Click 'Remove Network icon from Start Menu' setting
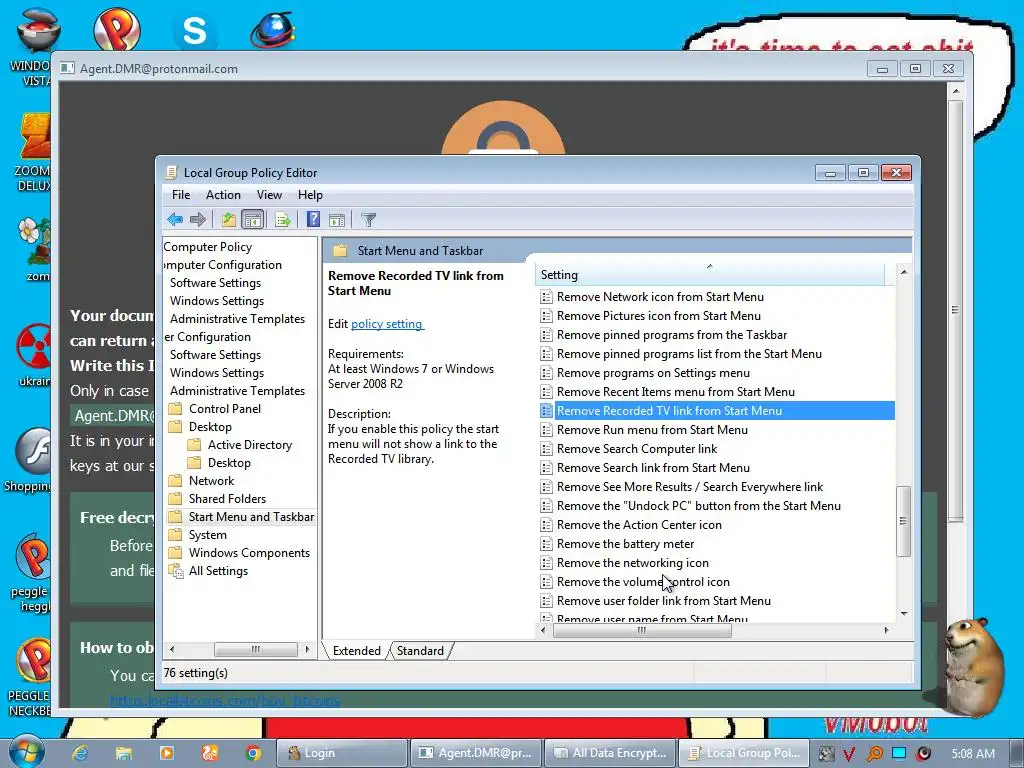This screenshot has height=768, width=1024. (660, 296)
